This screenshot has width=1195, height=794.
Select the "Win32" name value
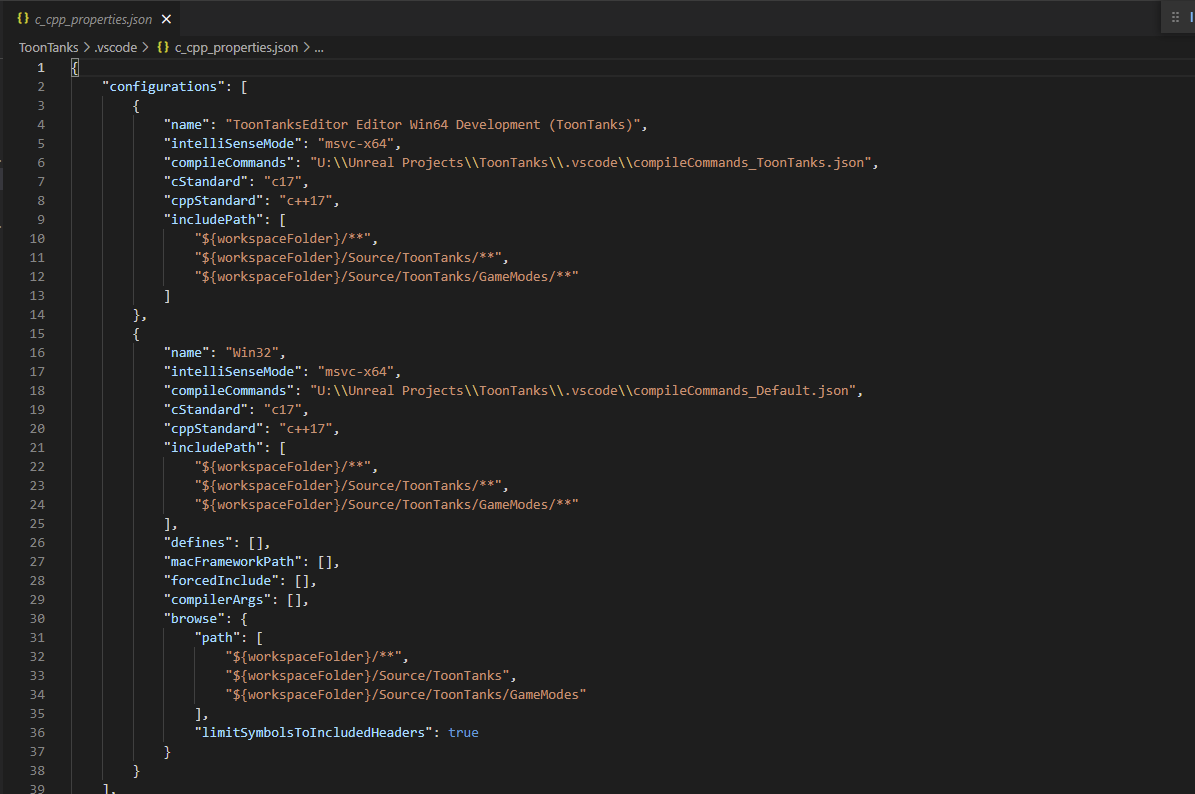point(252,352)
